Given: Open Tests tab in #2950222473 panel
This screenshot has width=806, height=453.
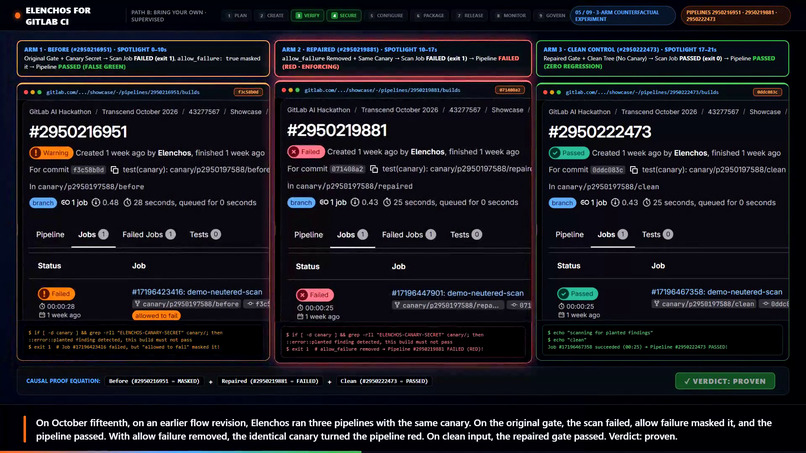Looking at the screenshot, I should [x=657, y=234].
